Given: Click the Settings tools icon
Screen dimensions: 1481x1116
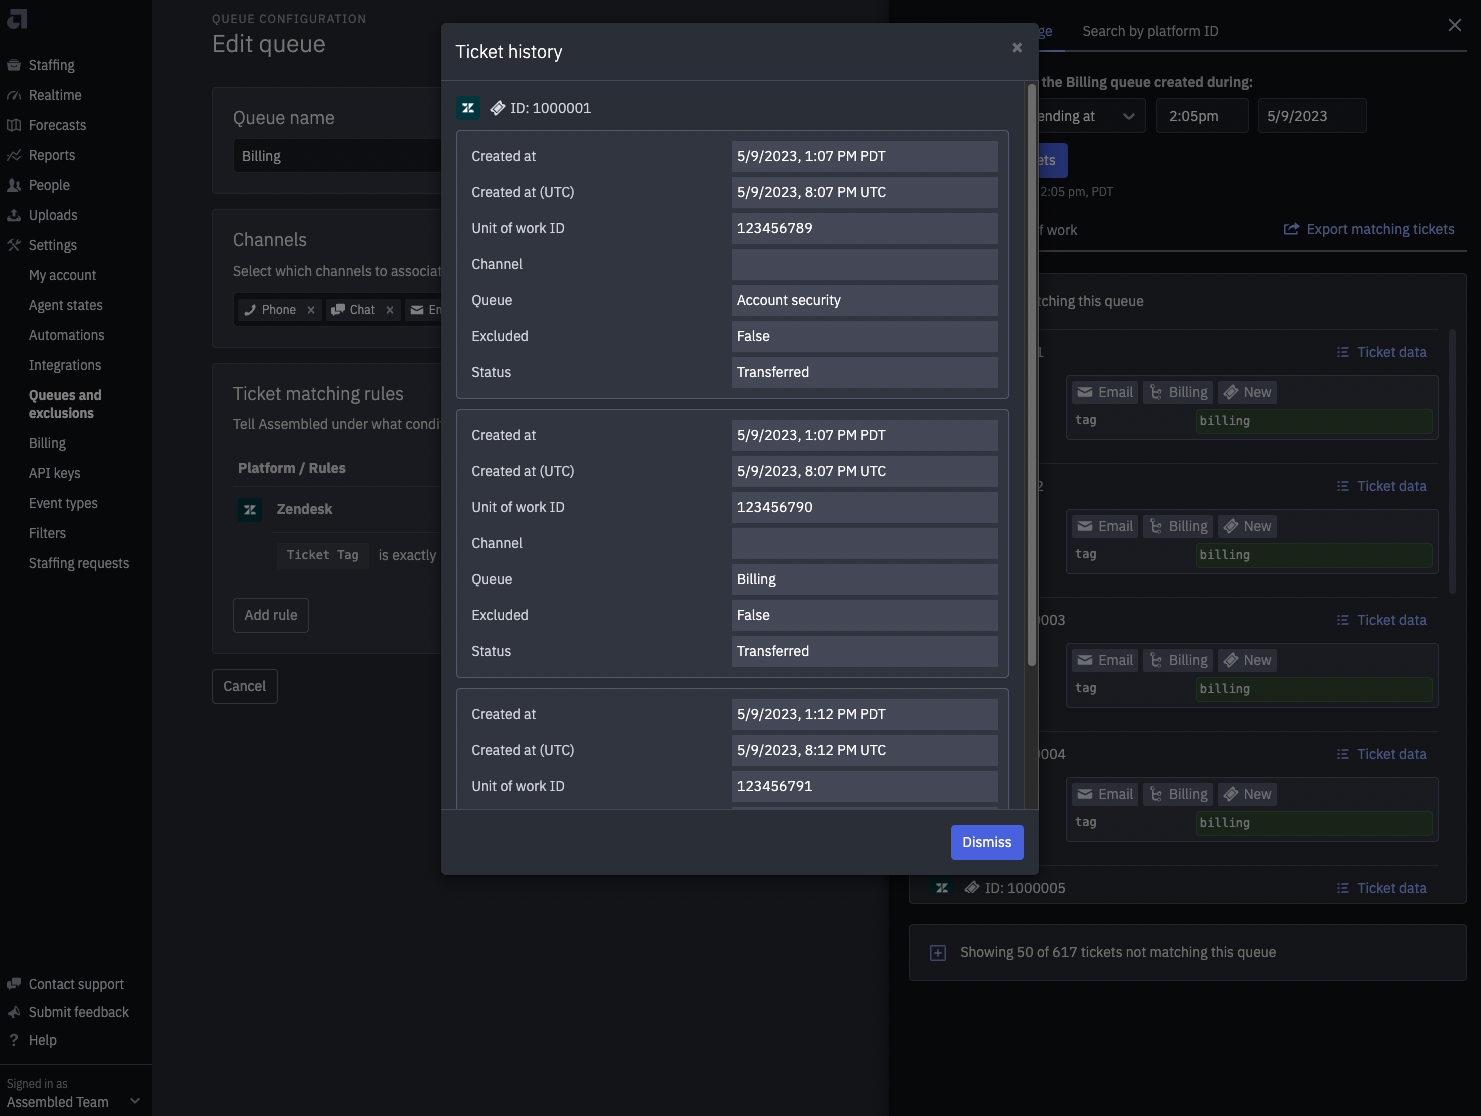Looking at the screenshot, I should 14,245.
